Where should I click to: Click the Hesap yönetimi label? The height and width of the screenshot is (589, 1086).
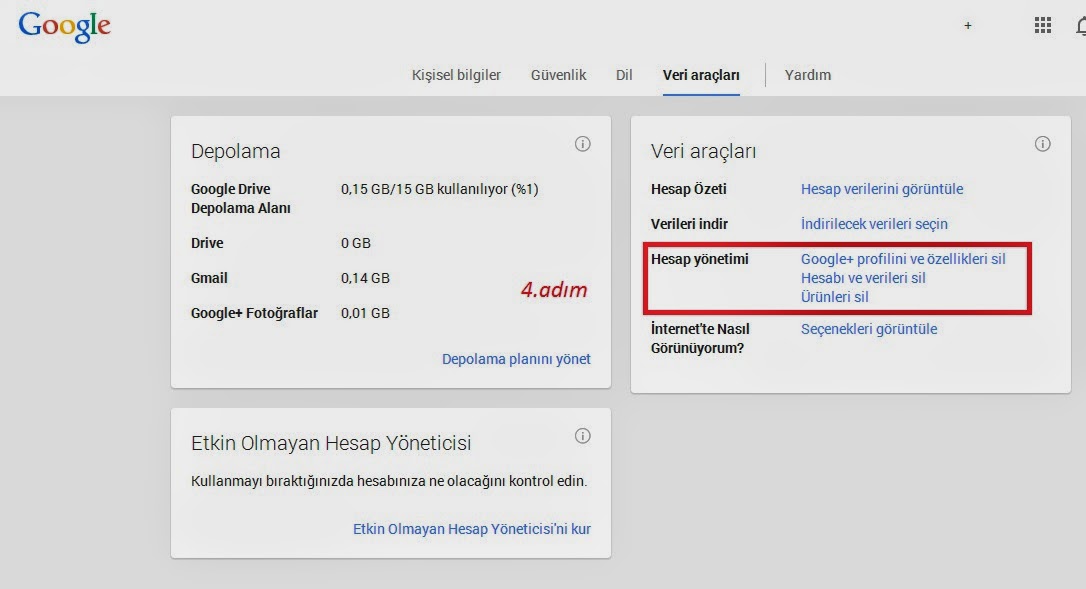(x=700, y=259)
